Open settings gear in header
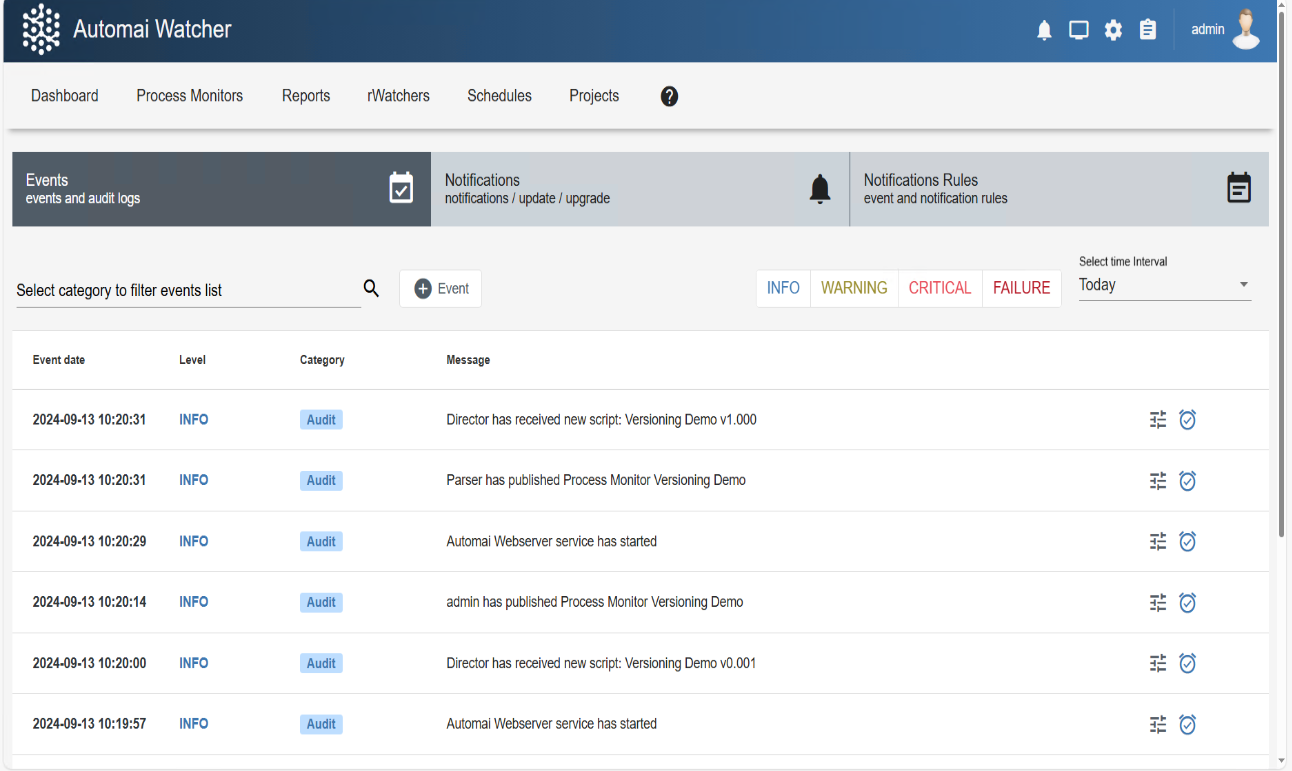 coord(1113,30)
